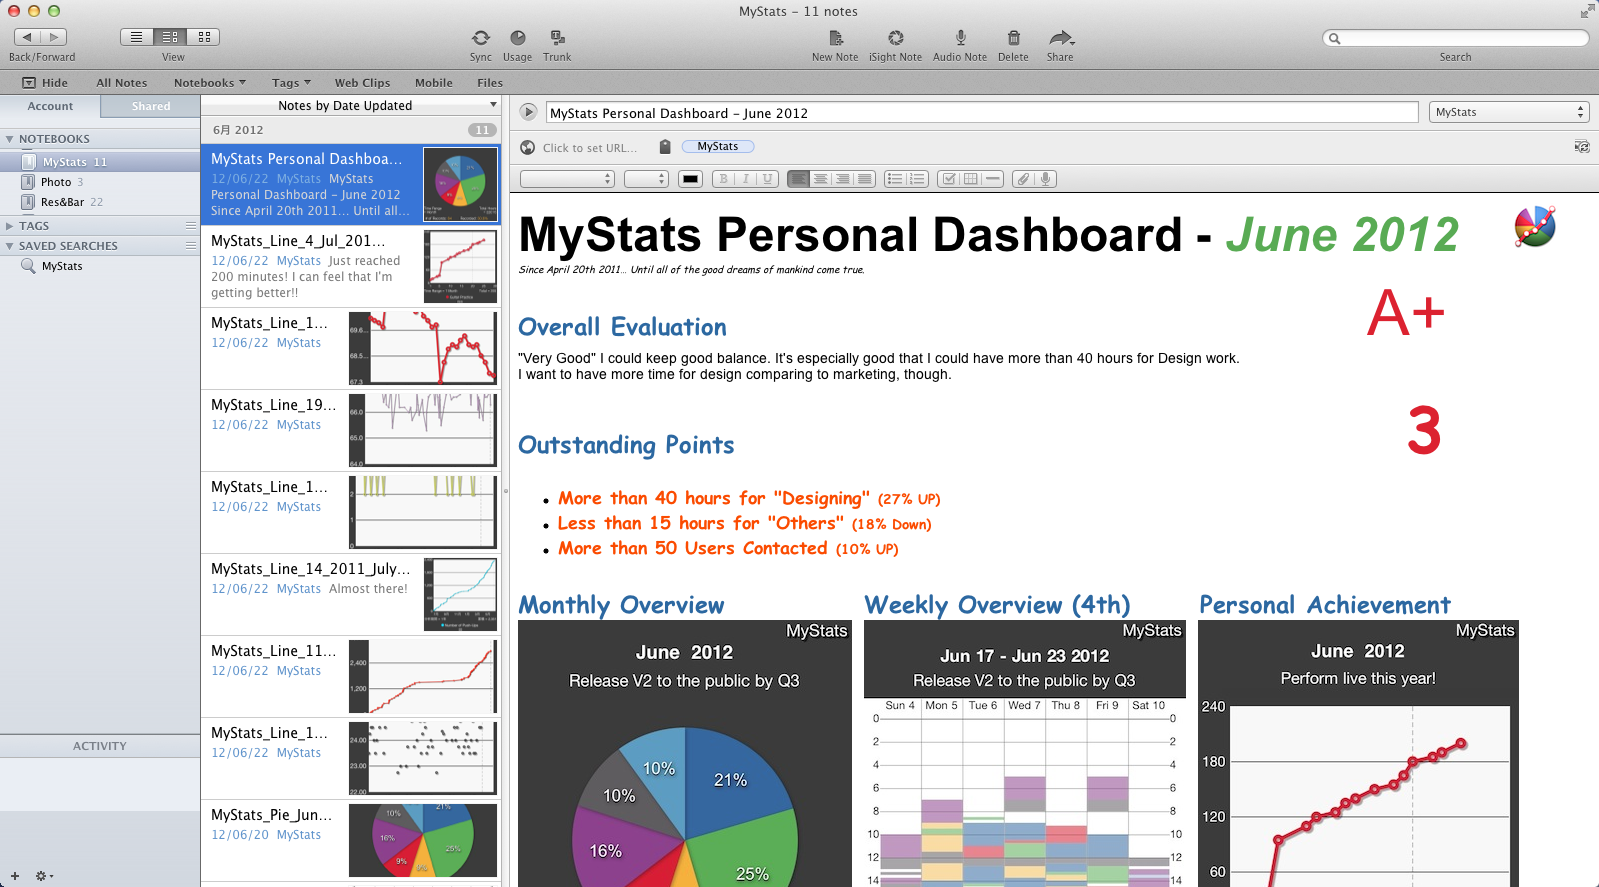Select Photo notebook in sidebar
The width and height of the screenshot is (1599, 887).
(100, 182)
